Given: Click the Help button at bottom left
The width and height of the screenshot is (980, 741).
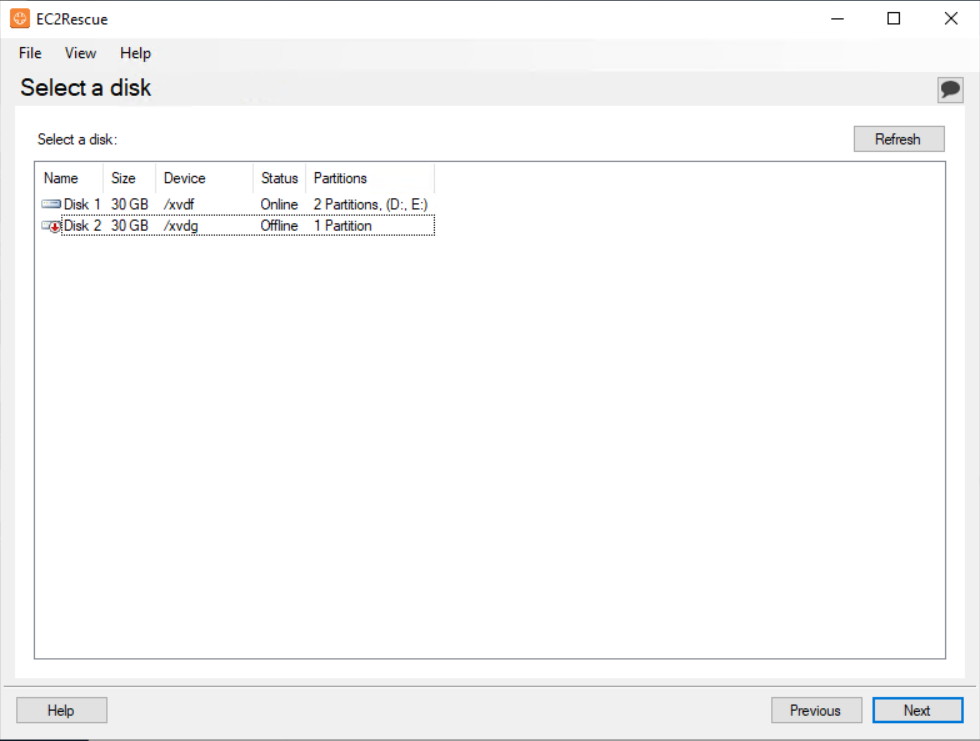Looking at the screenshot, I should [61, 710].
